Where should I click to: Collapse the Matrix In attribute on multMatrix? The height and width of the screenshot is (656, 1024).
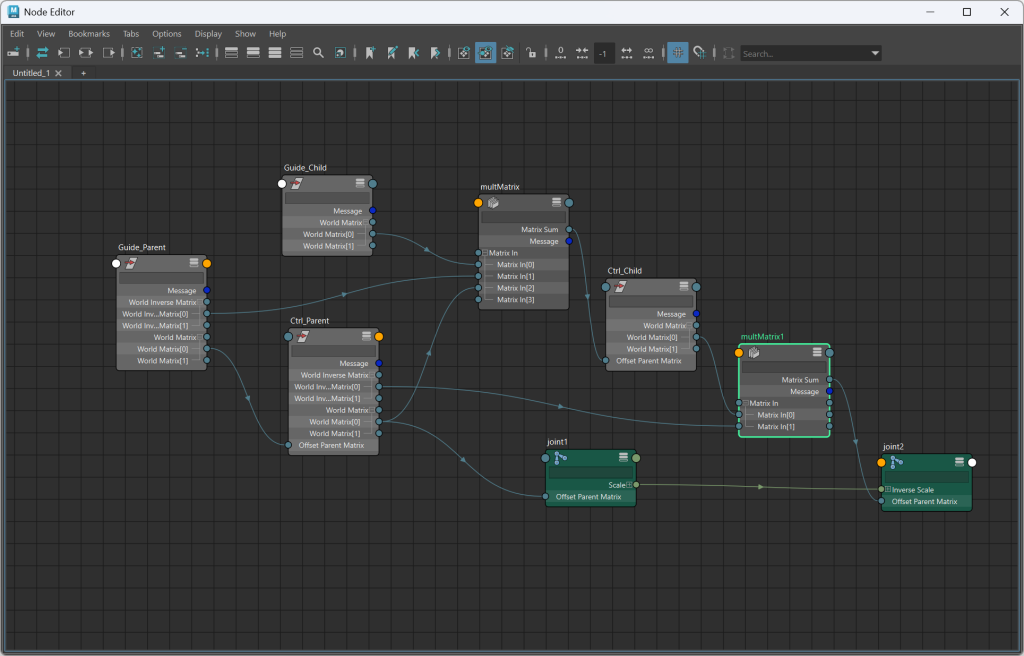pos(485,253)
